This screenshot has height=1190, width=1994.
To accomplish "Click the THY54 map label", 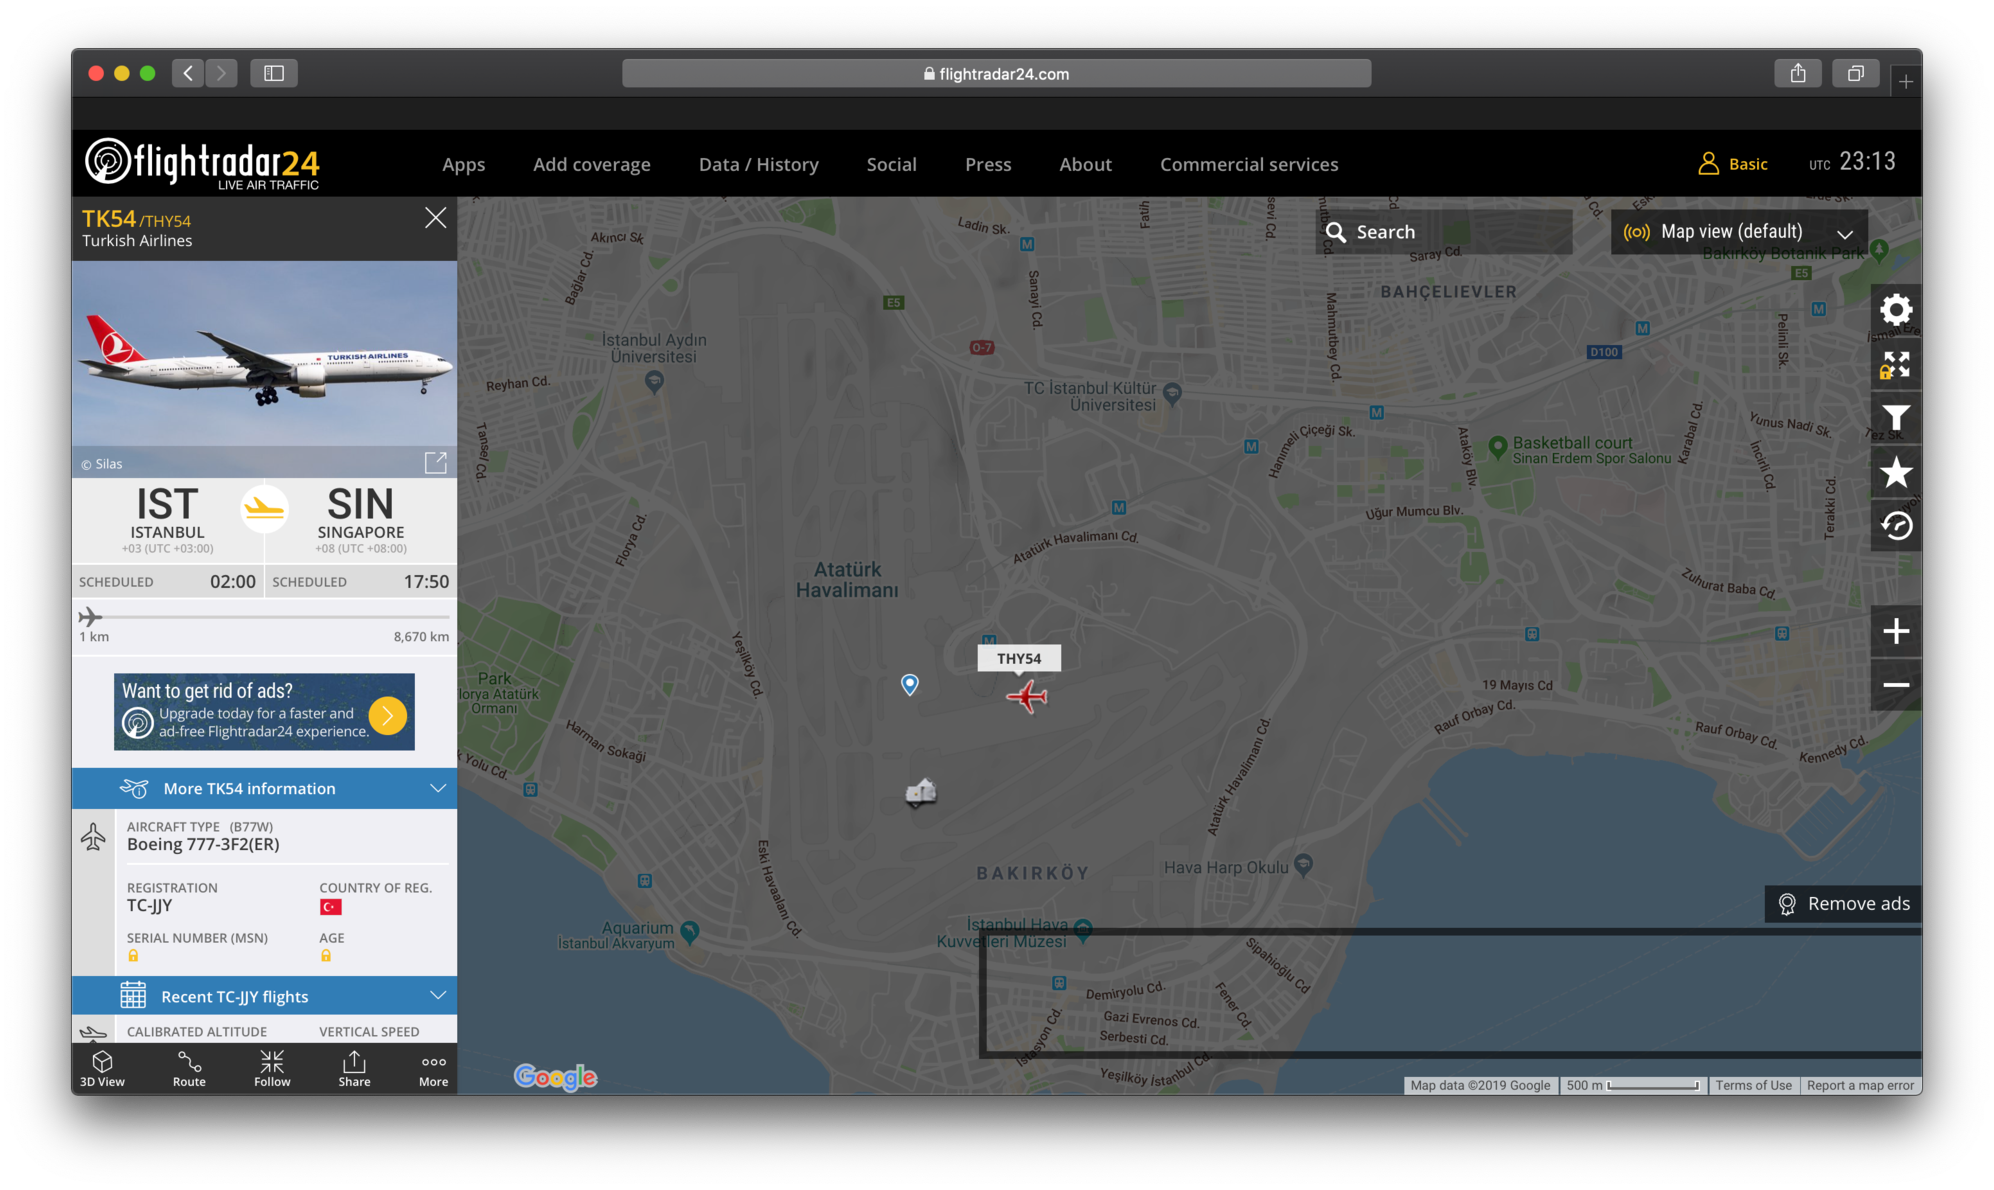I will pyautogui.click(x=1019, y=658).
